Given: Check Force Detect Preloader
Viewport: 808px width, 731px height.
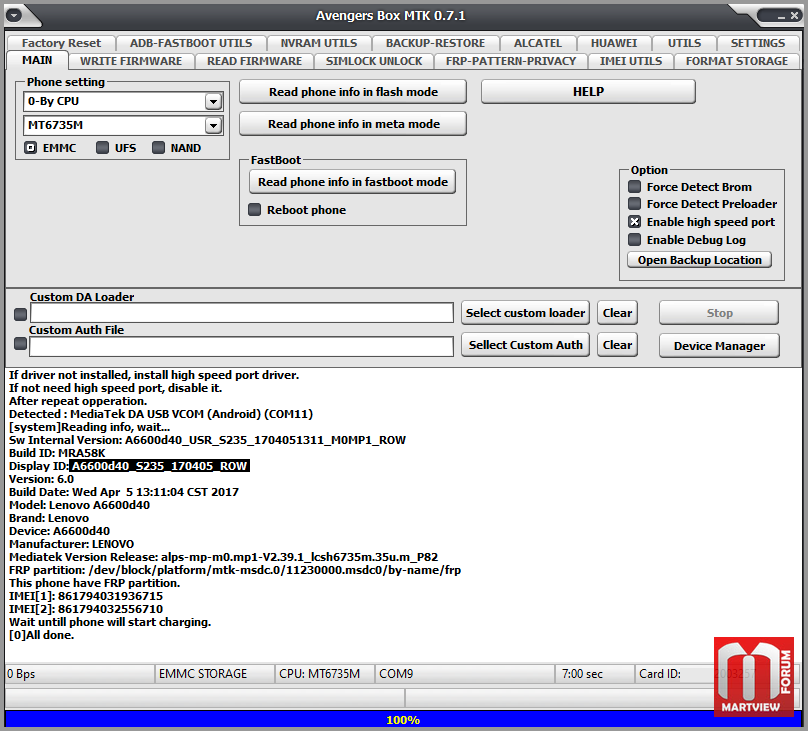Looking at the screenshot, I should (x=635, y=203).
